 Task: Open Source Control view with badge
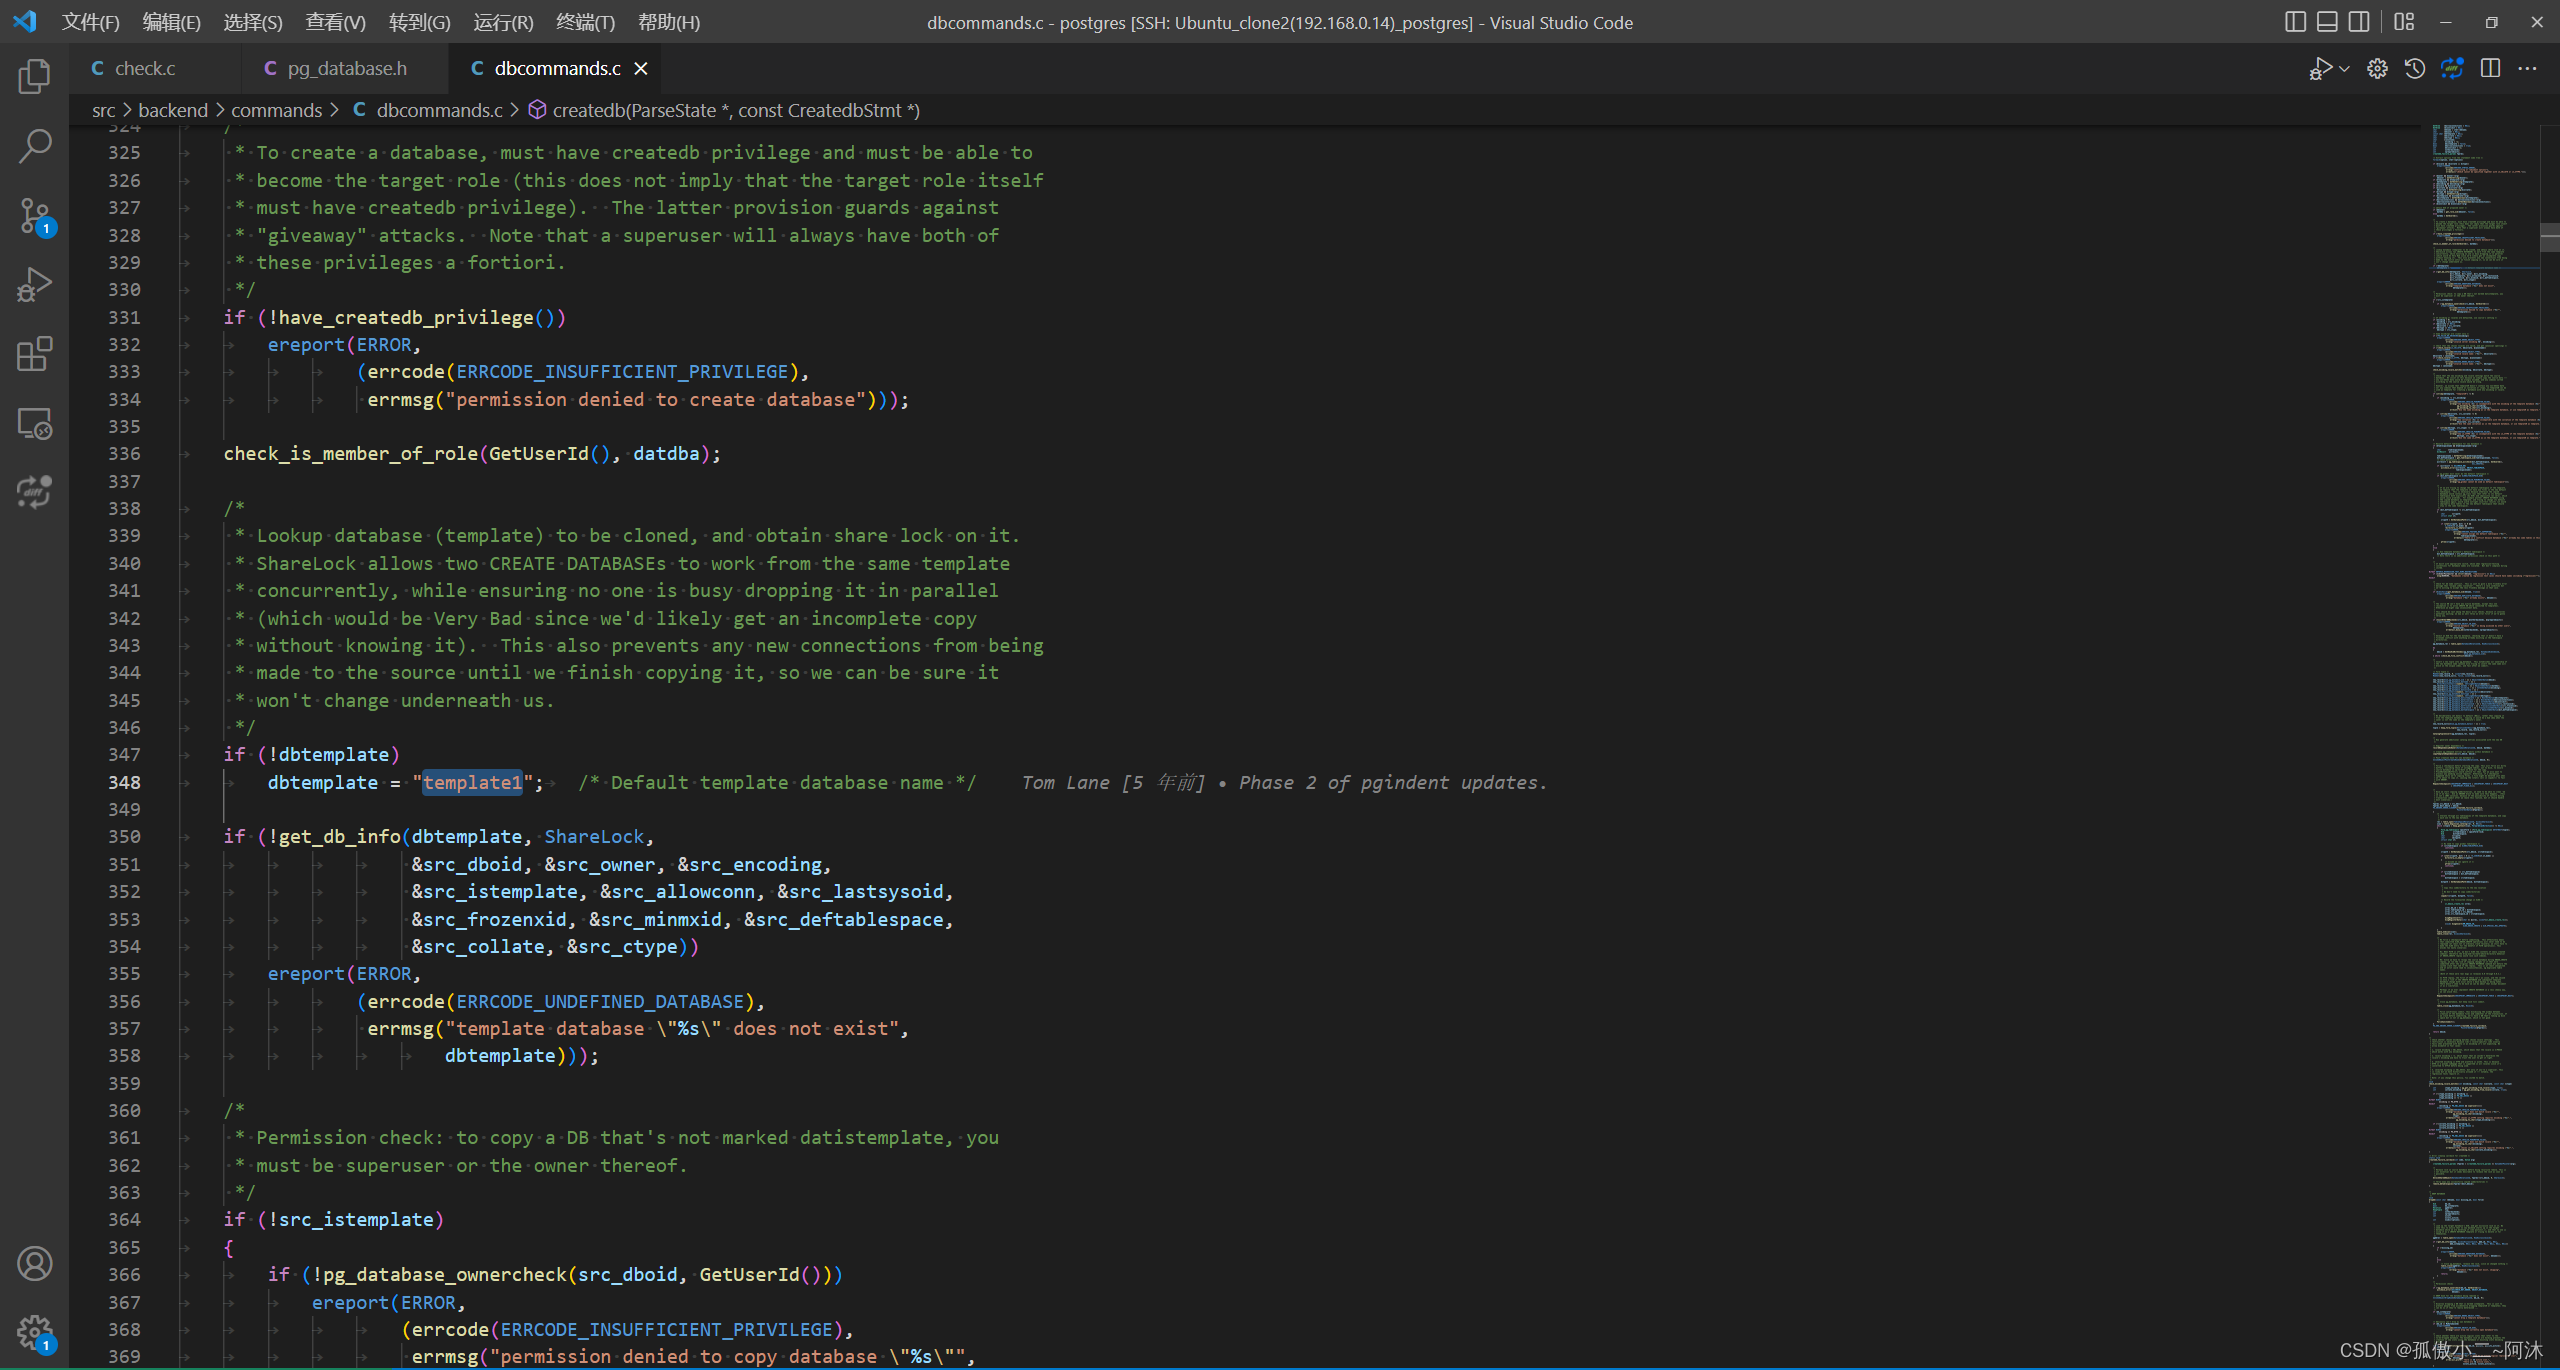34,215
